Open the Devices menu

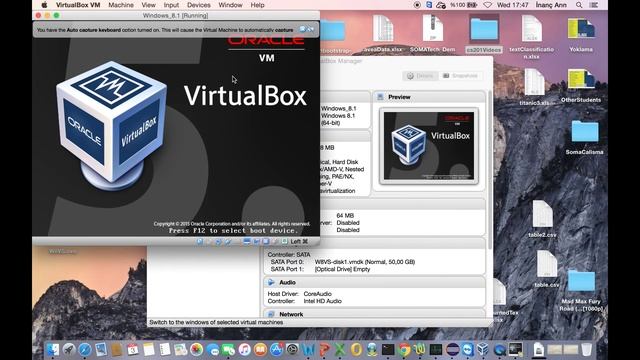coord(199,5)
